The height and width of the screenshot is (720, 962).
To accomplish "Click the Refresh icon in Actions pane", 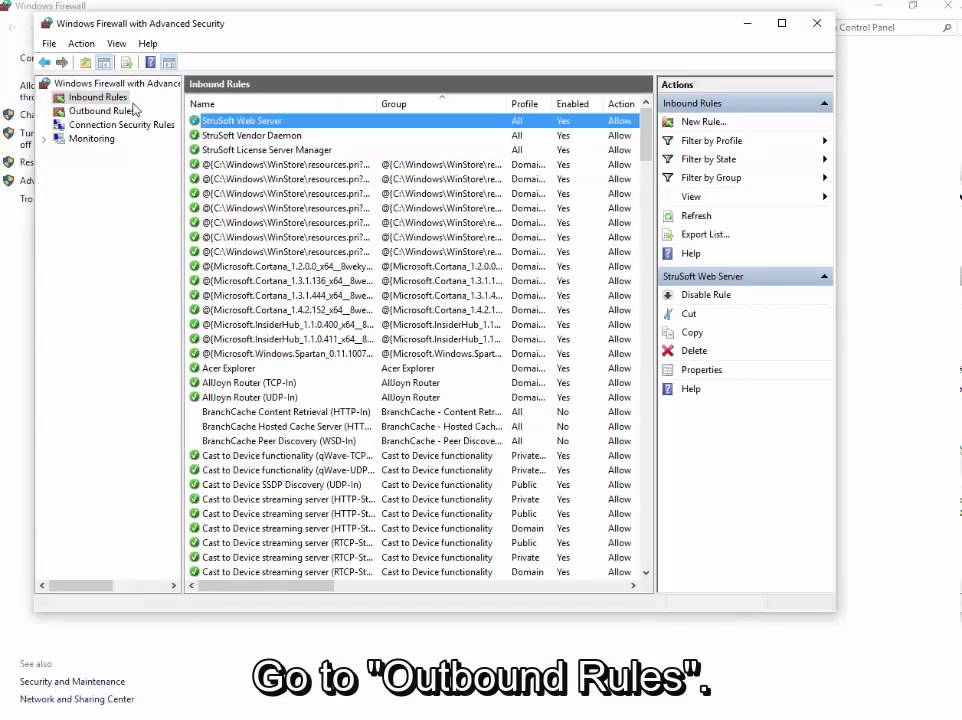I will (668, 216).
